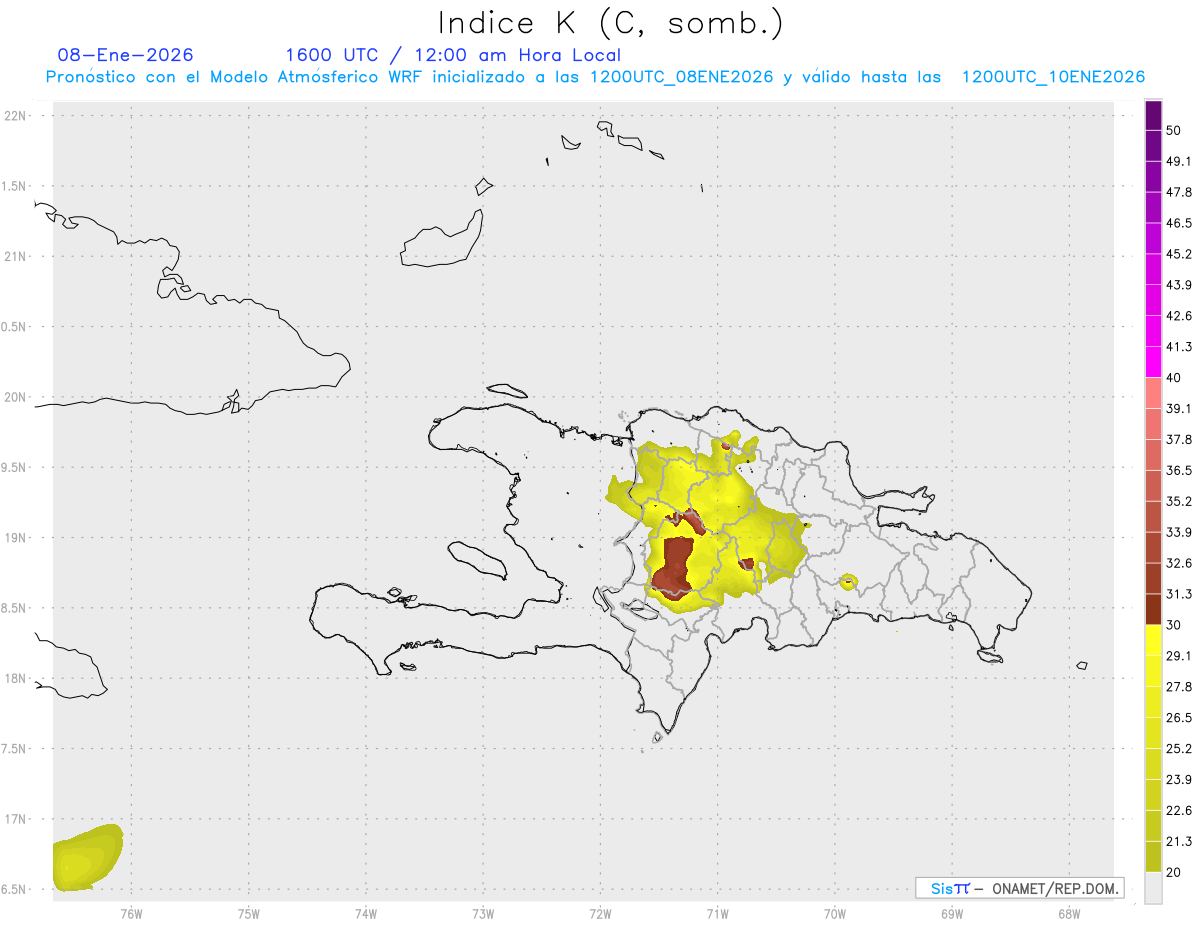This screenshot has width=1200, height=927.
Task: Click the longitude label '68W'
Action: coord(1069,912)
